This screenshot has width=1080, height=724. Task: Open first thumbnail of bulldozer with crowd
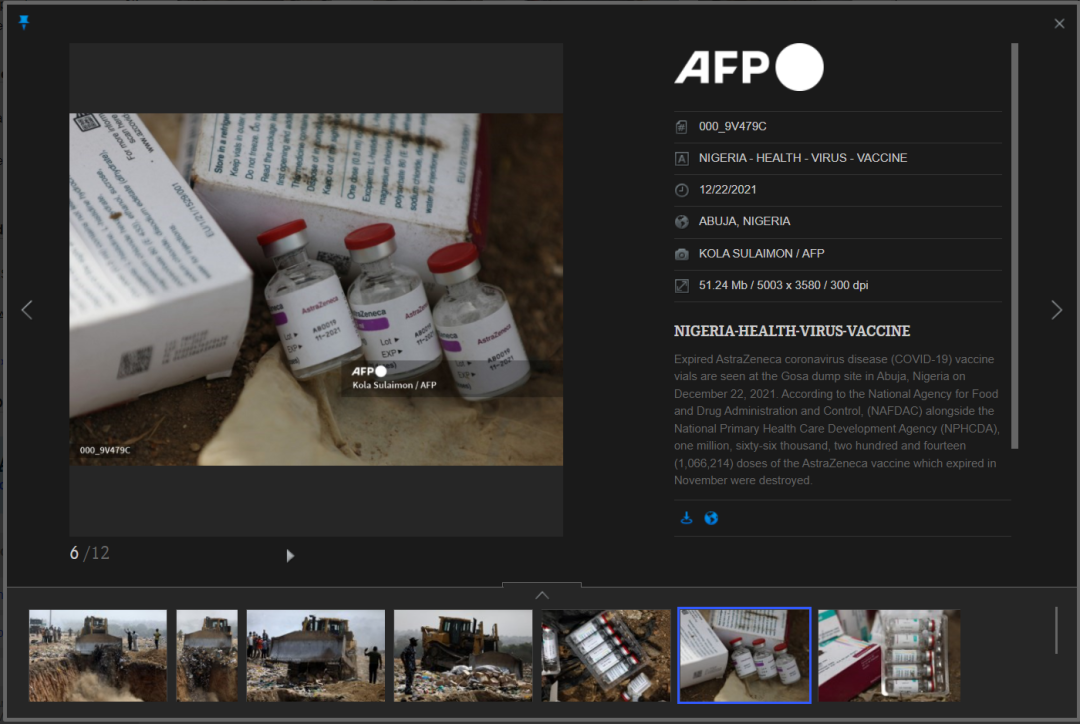tap(98, 655)
